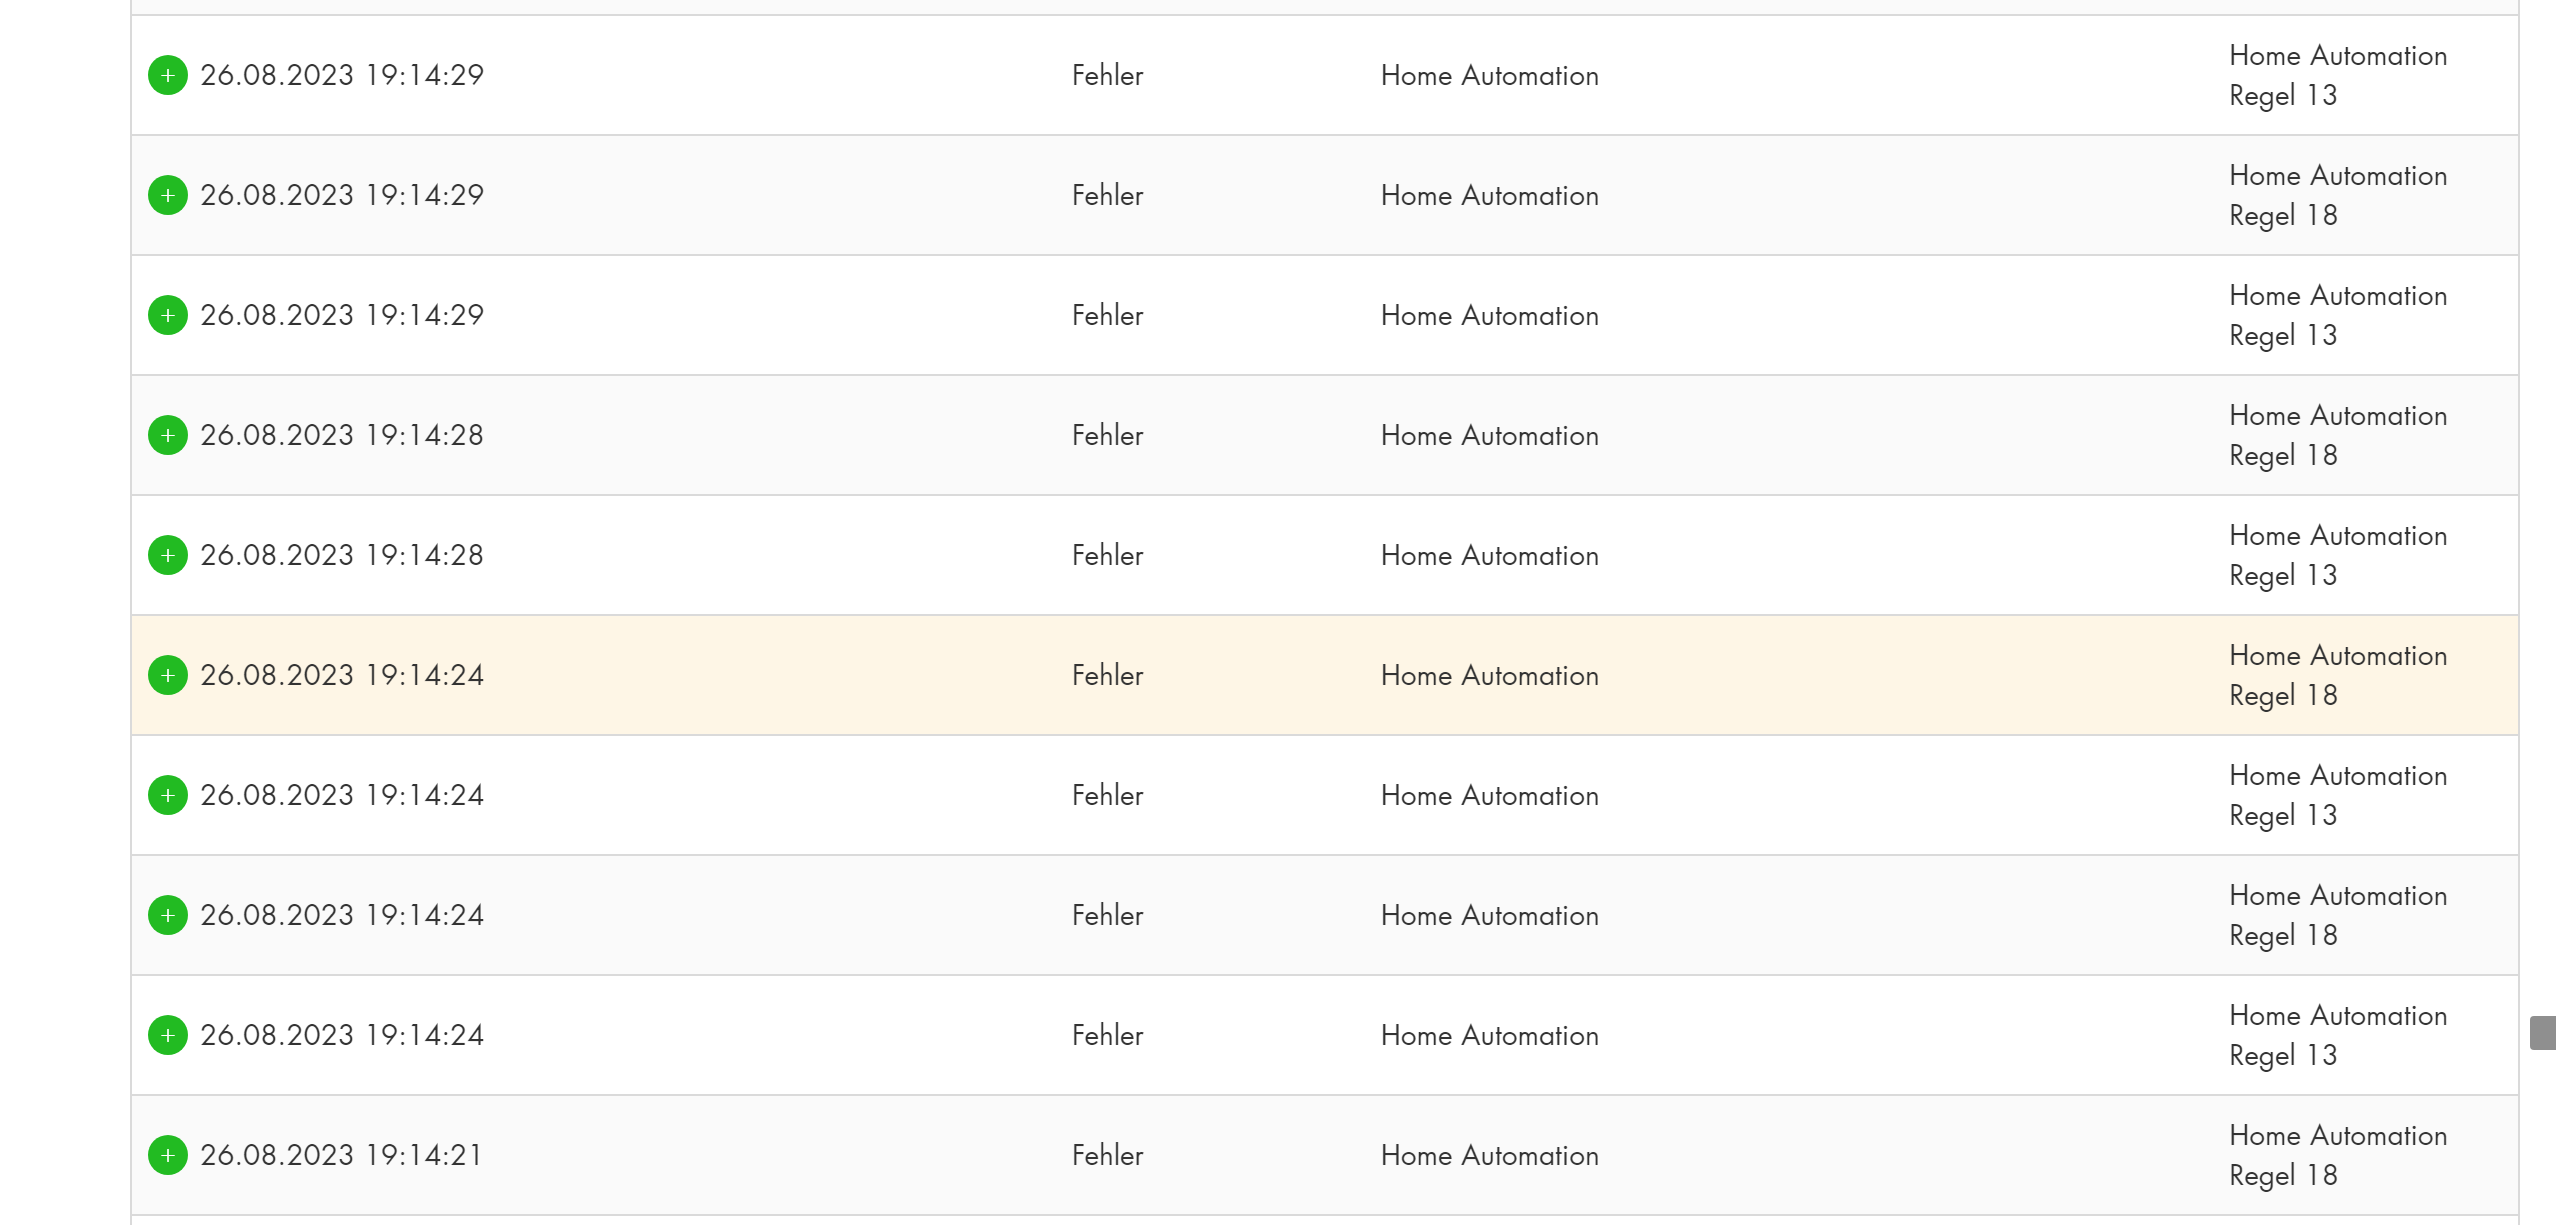This screenshot has width=2556, height=1225.
Task: Open the unhighlighted 19:14:24 Regel 18 plus icon
Action: click(168, 915)
